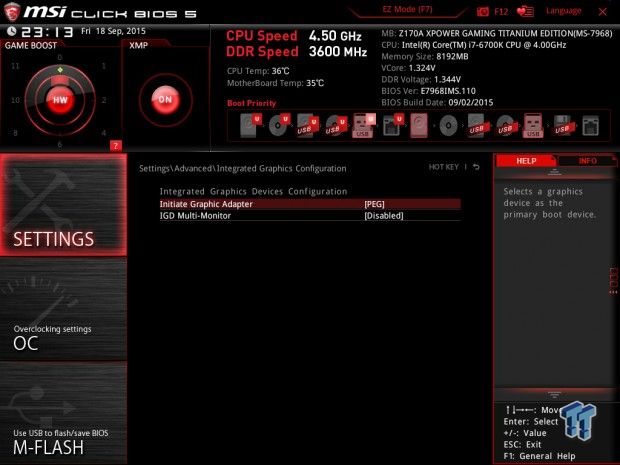Image resolution: width=620 pixels, height=465 pixels.
Task: Open the SETTINGS section
Action: click(63, 204)
